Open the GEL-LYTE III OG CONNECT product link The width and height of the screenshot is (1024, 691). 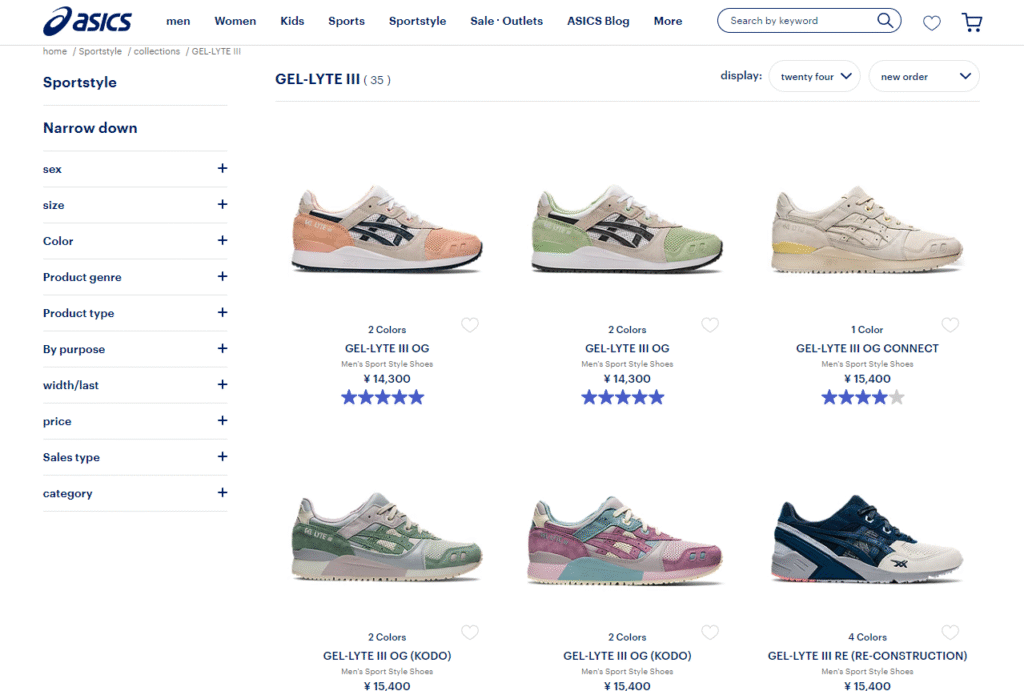point(867,348)
